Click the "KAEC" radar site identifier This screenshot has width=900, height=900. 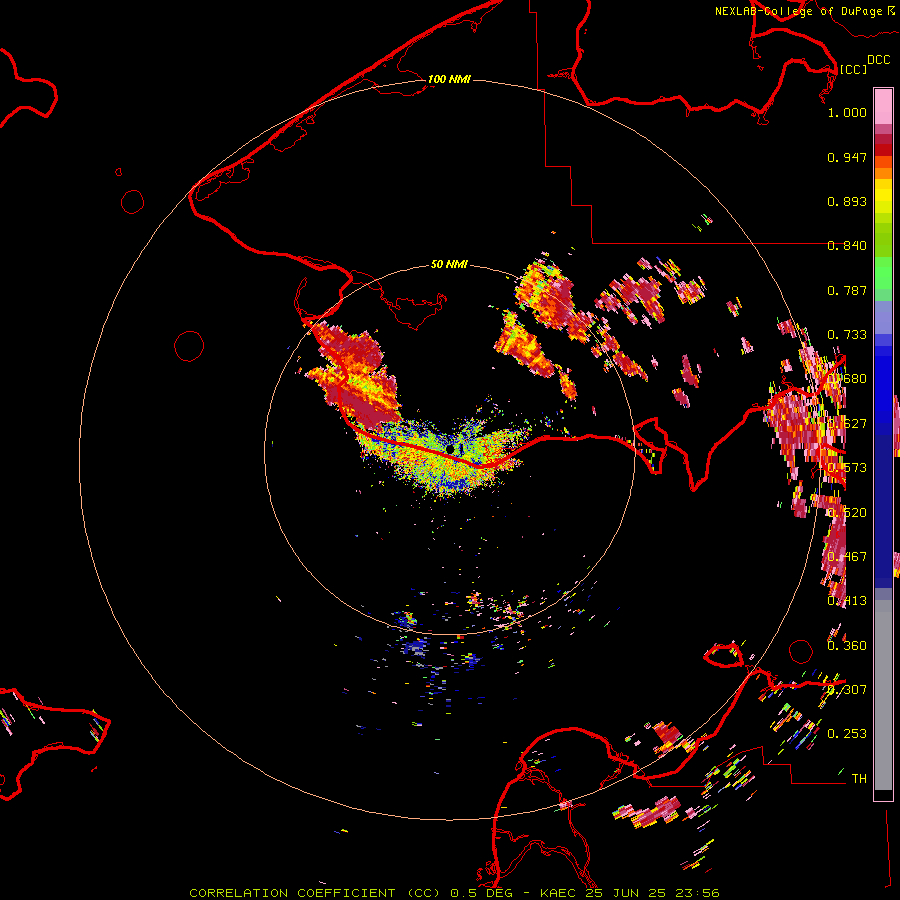coord(557,893)
